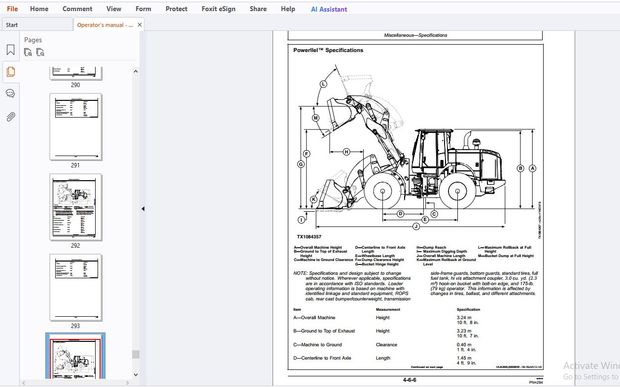Viewport: 620px width, 387px height.
Task: Open the AI Assistant tab
Action: point(329,9)
